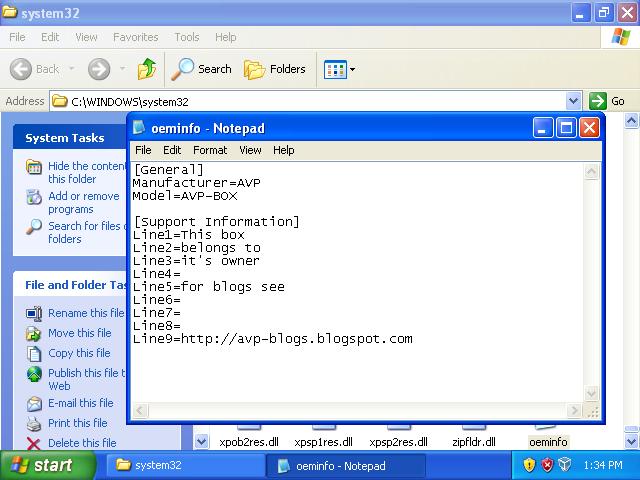Open the Notepad View menu
Image resolution: width=640 pixels, height=480 pixels.
[x=250, y=150]
